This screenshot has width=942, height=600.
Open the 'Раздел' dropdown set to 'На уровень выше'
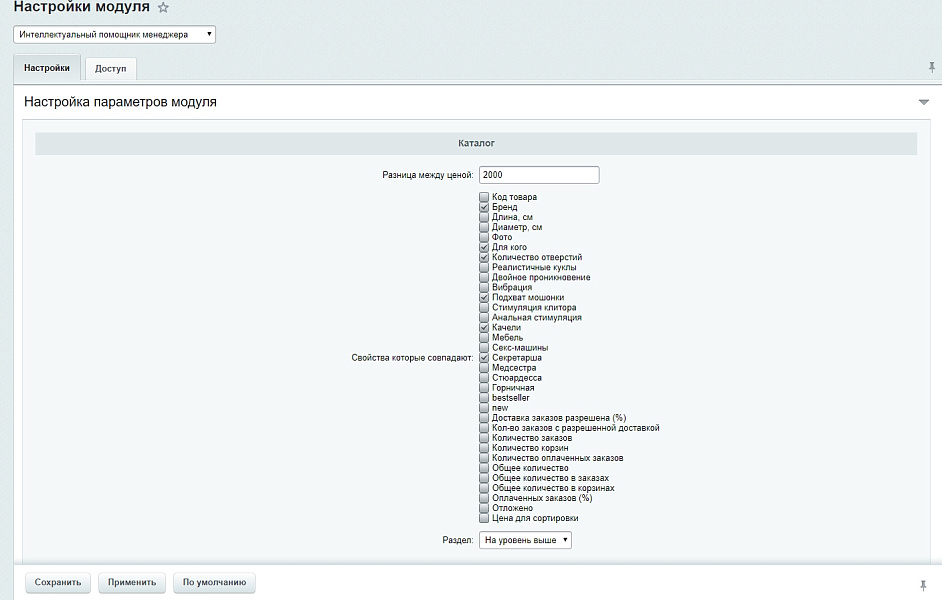pos(525,540)
